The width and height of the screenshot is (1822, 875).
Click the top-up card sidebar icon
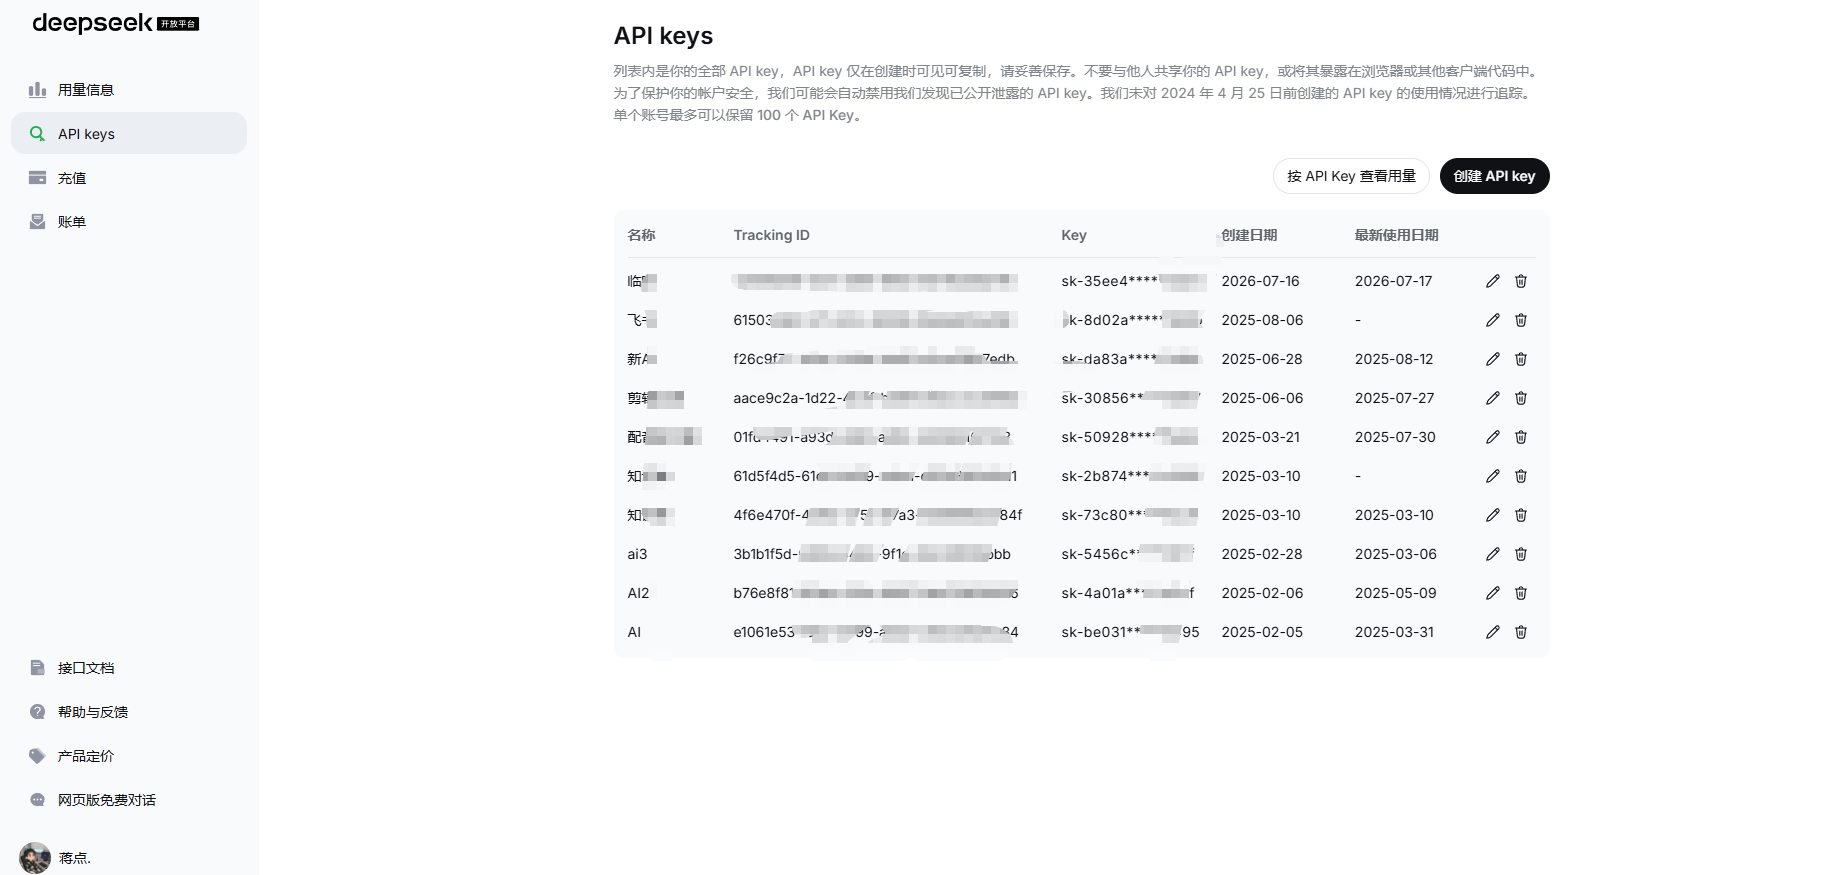pos(38,178)
